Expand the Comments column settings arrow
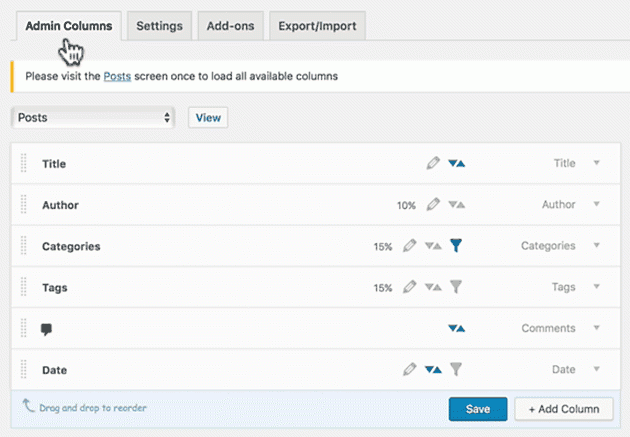The width and height of the screenshot is (630, 437). [x=597, y=328]
